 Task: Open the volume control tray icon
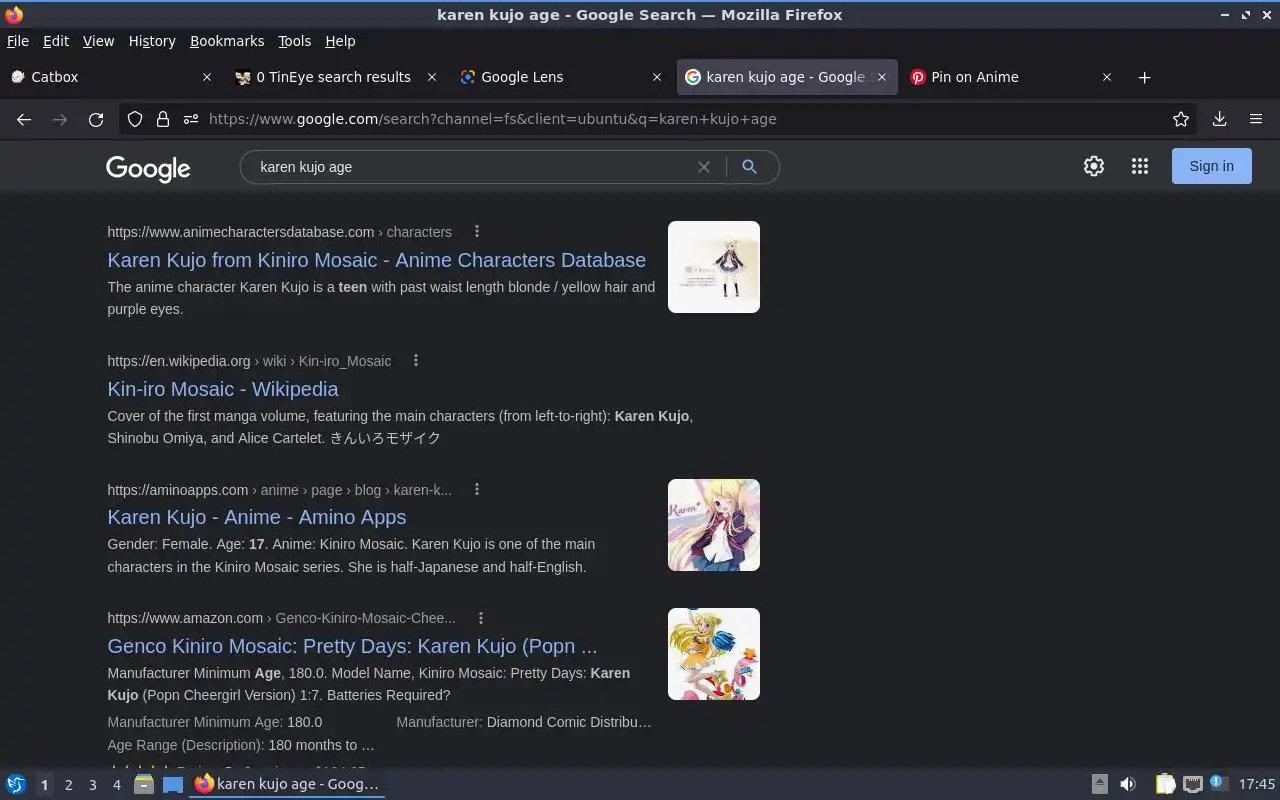[1128, 784]
